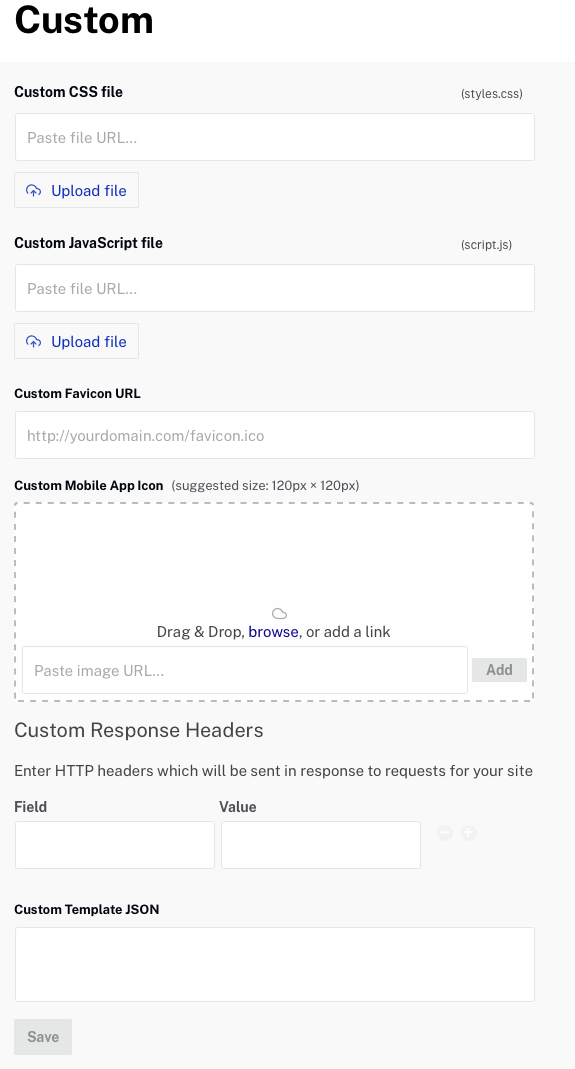Click the cloud icon in the drop zone
This screenshot has width=575, height=1069.
click(279, 614)
